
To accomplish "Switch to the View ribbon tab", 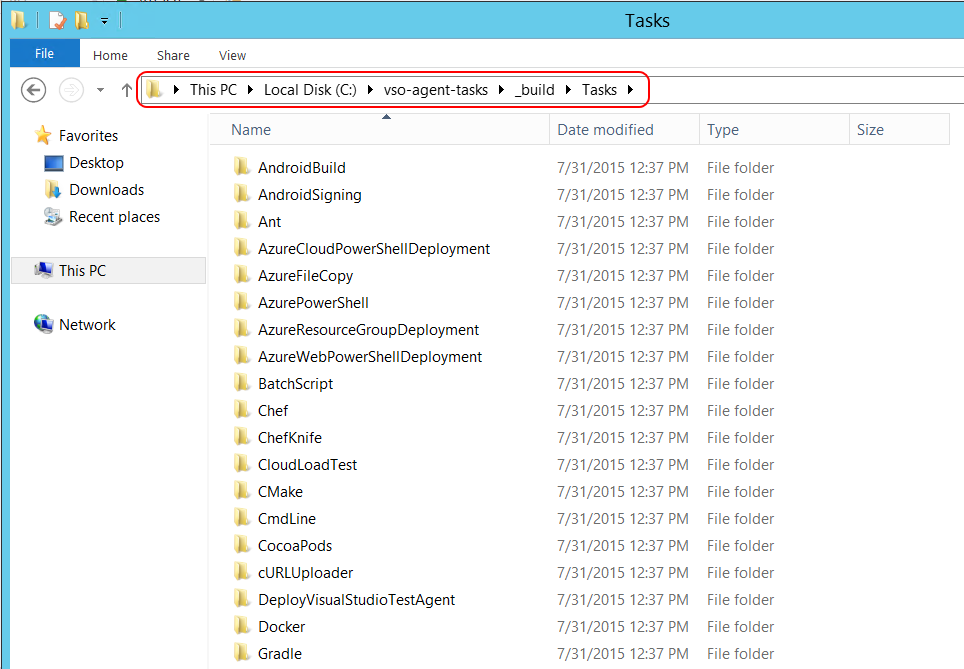I will (232, 55).
